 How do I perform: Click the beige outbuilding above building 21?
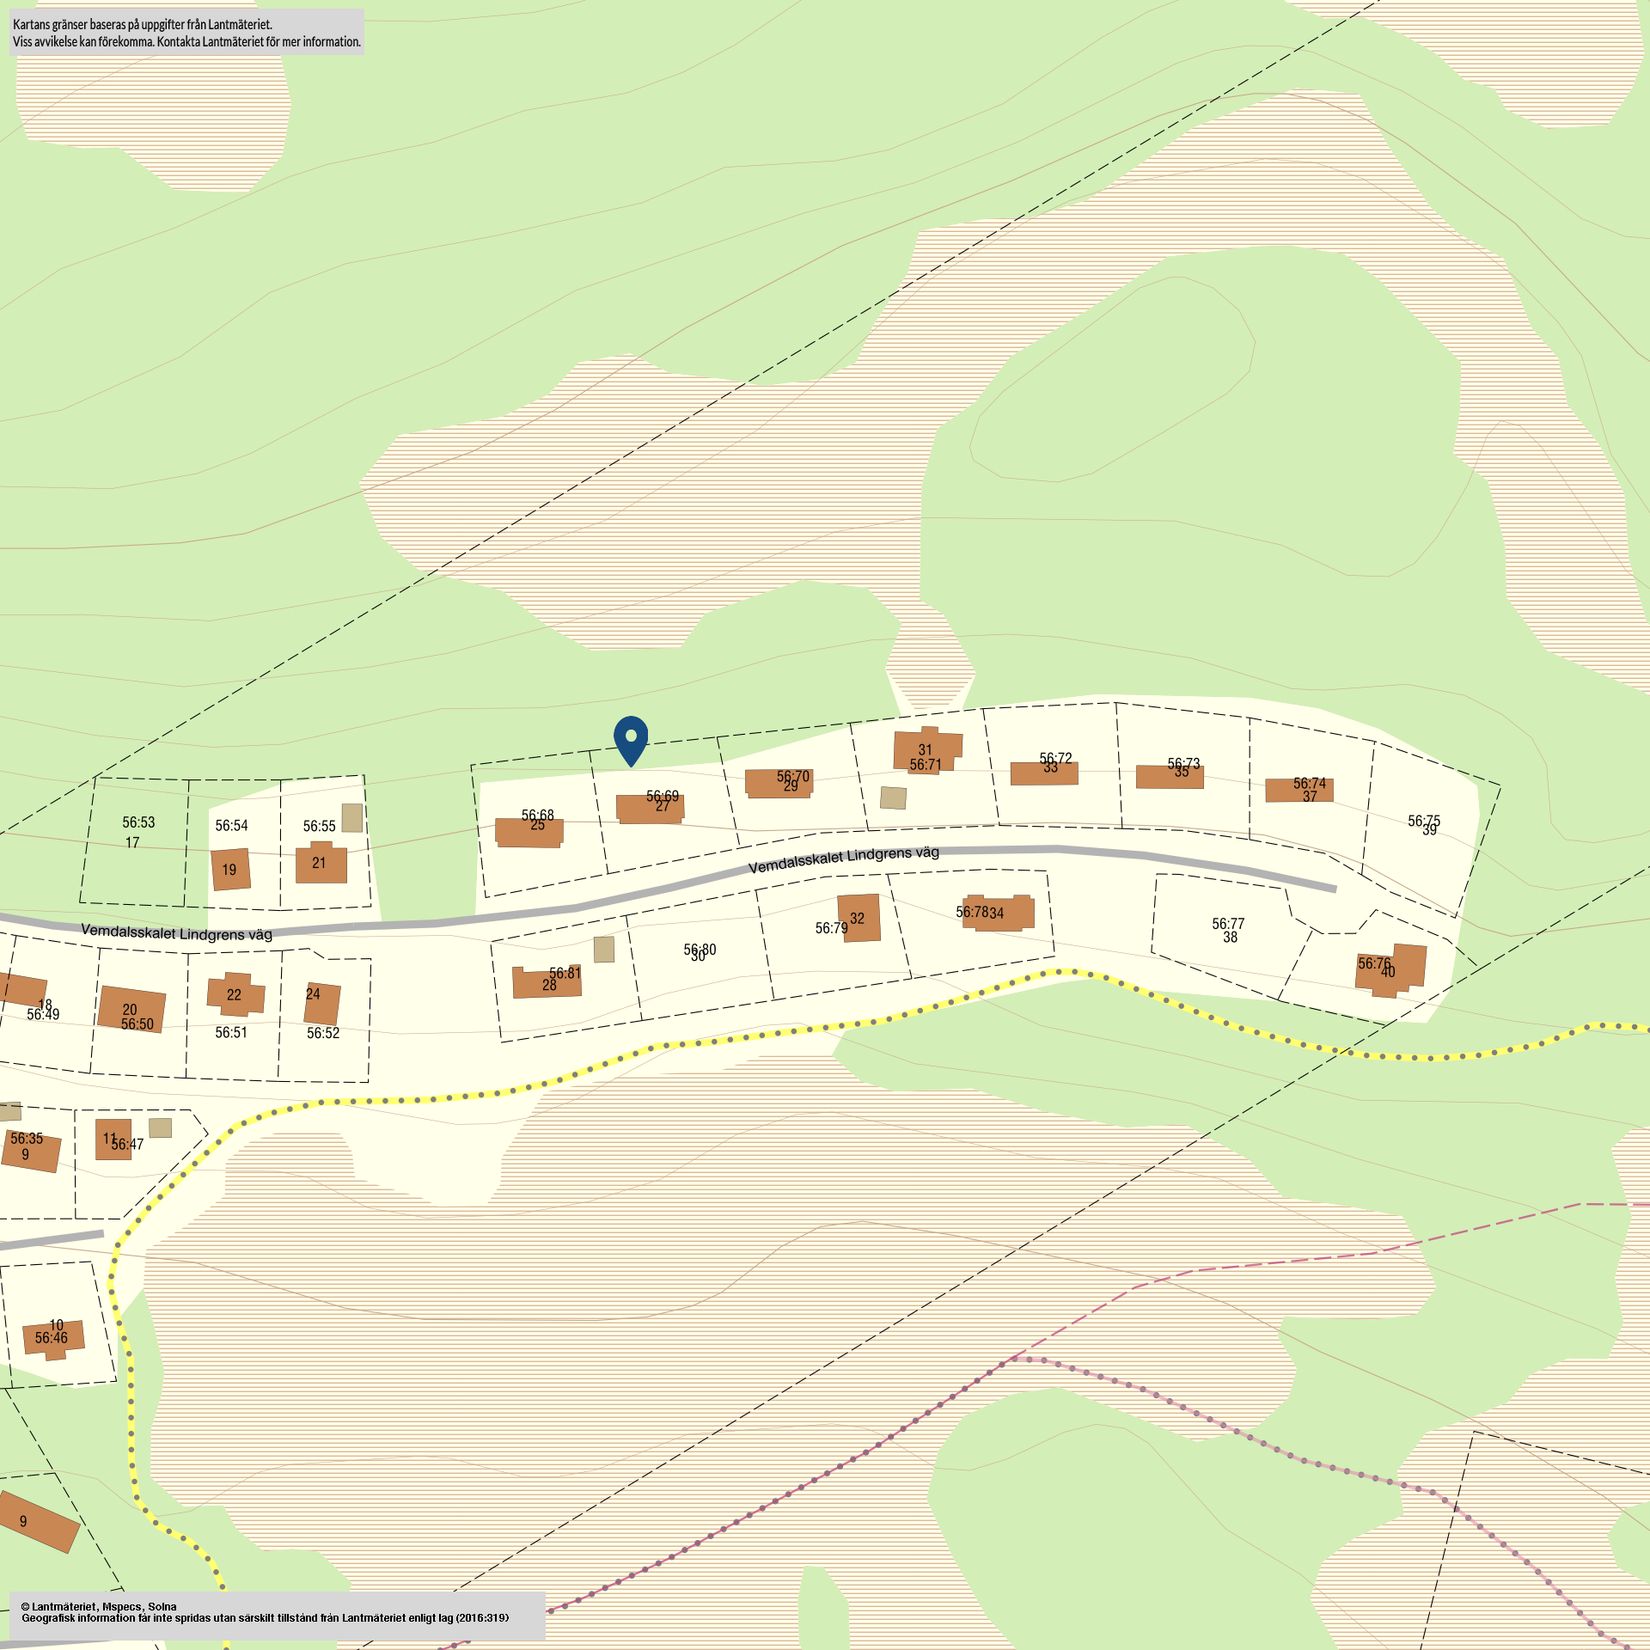(x=352, y=817)
